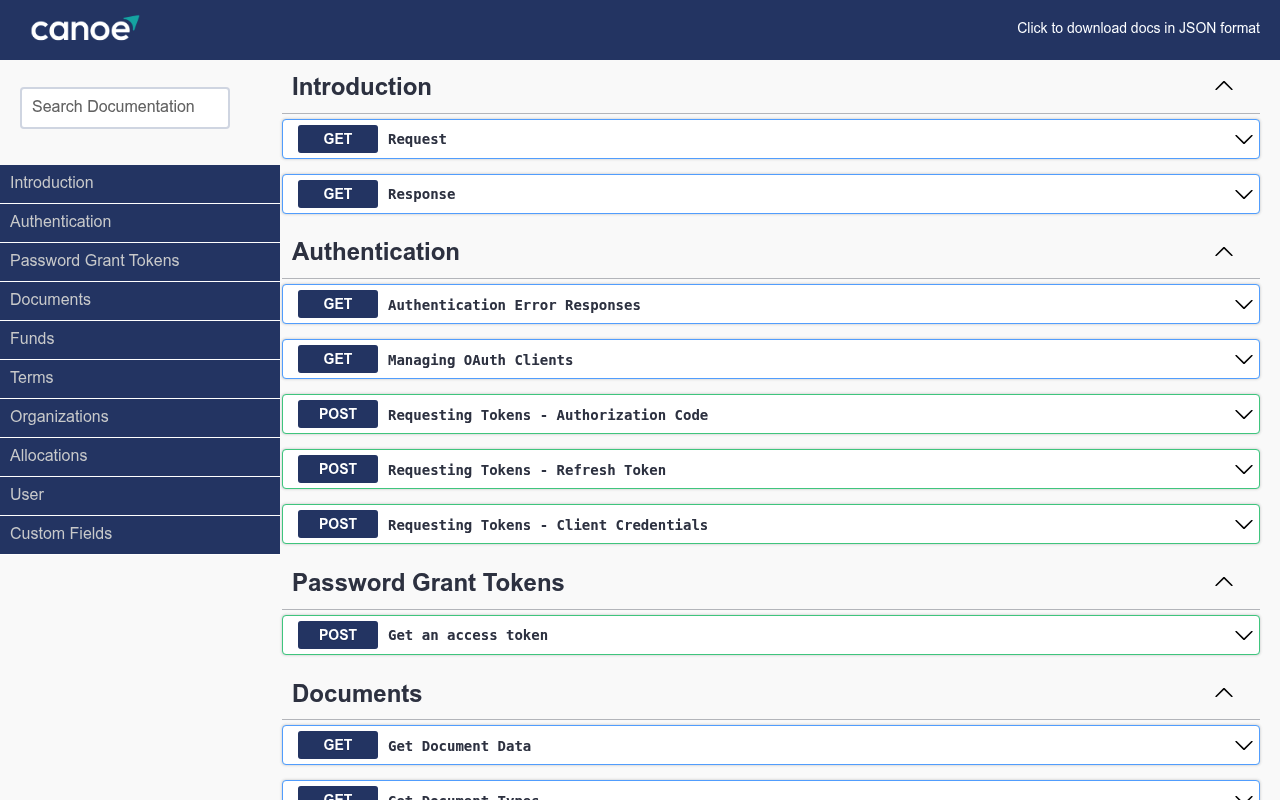Click GET badge for Authentication Error Responses
This screenshot has width=1280, height=800.
pos(338,304)
